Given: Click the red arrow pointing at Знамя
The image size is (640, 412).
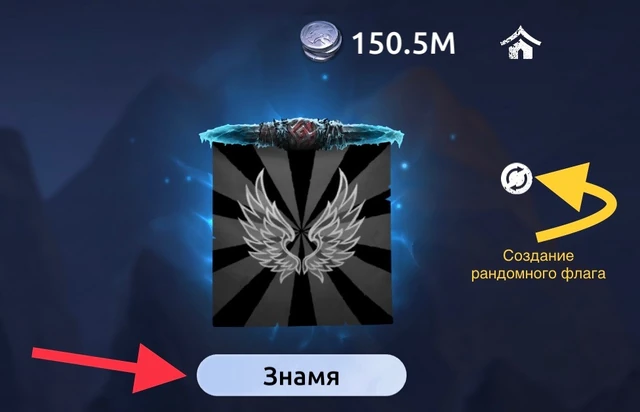Looking at the screenshot, I should click(x=110, y=368).
